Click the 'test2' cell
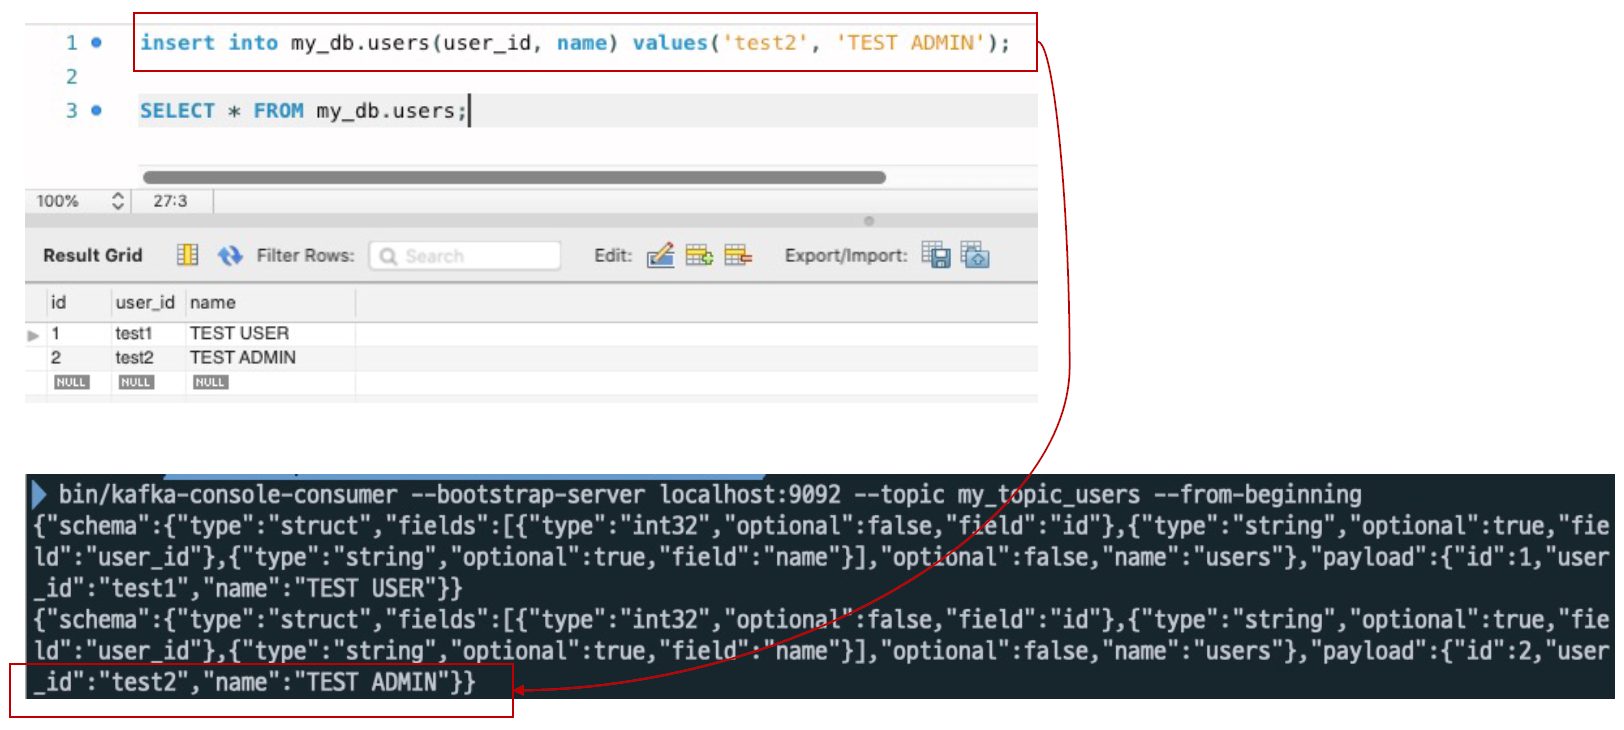The image size is (1624, 730). coord(134,357)
